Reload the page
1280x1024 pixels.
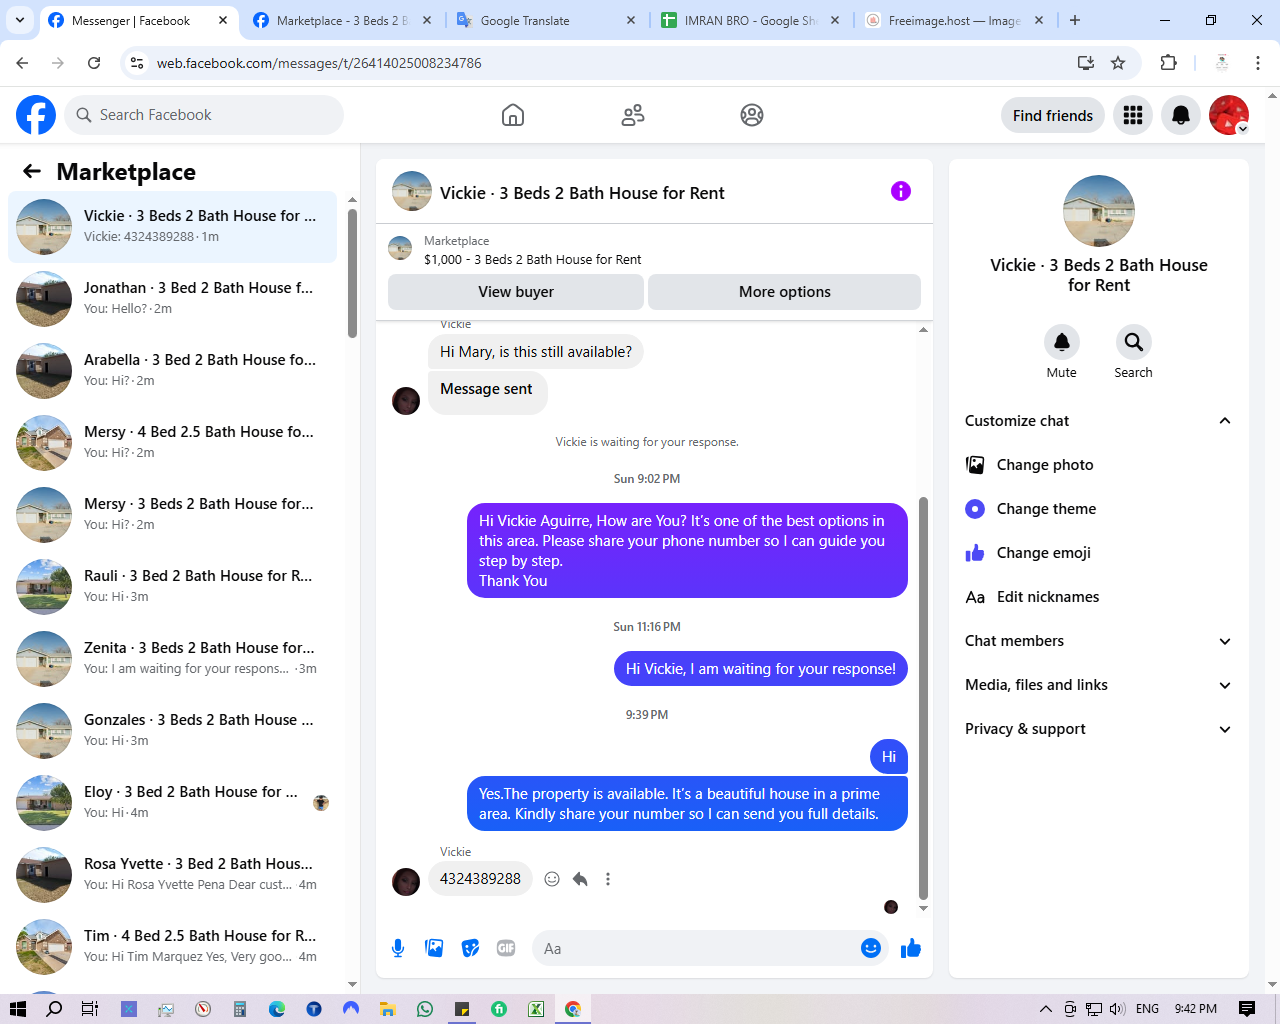94,63
